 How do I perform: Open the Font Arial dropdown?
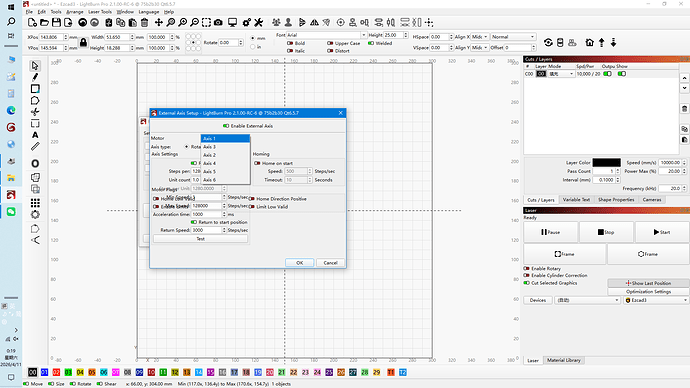327,35
